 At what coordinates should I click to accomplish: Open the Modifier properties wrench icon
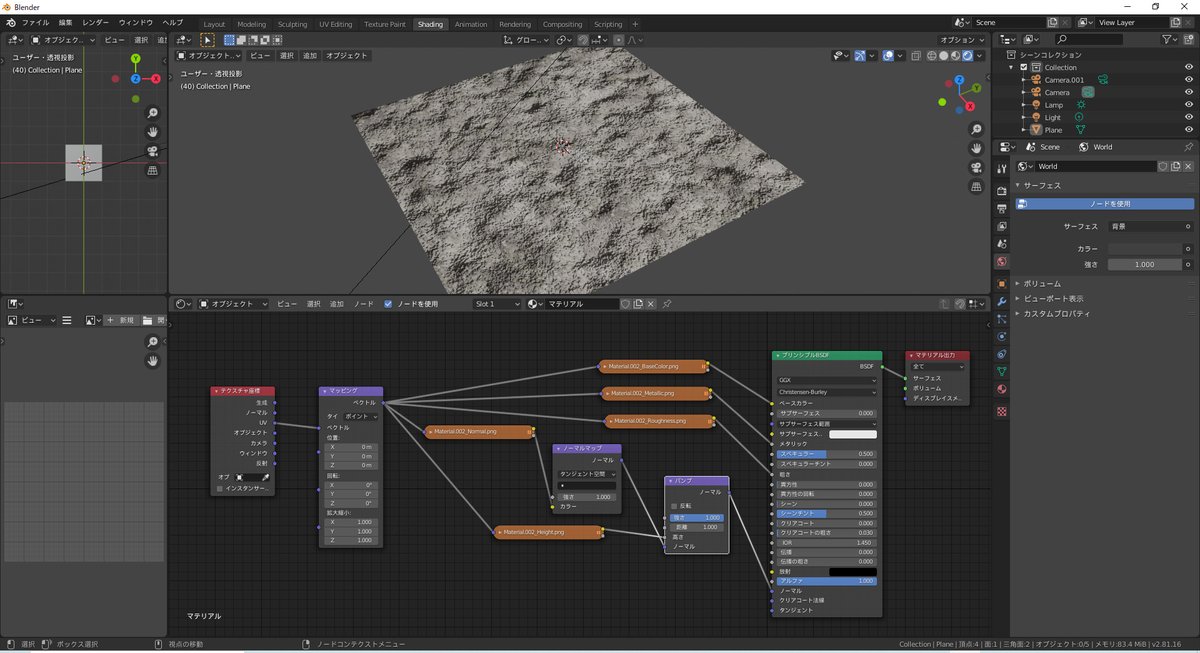pos(1002,301)
